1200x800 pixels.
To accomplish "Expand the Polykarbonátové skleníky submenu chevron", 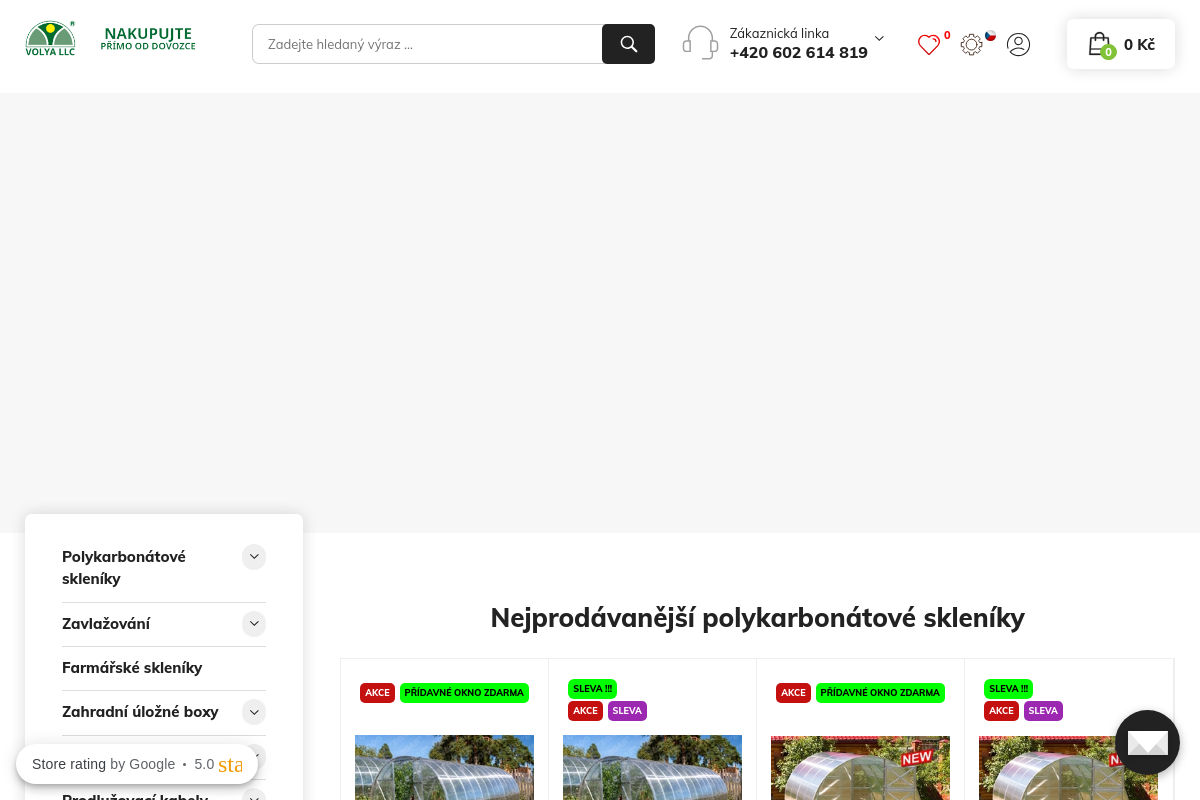I will 254,557.
